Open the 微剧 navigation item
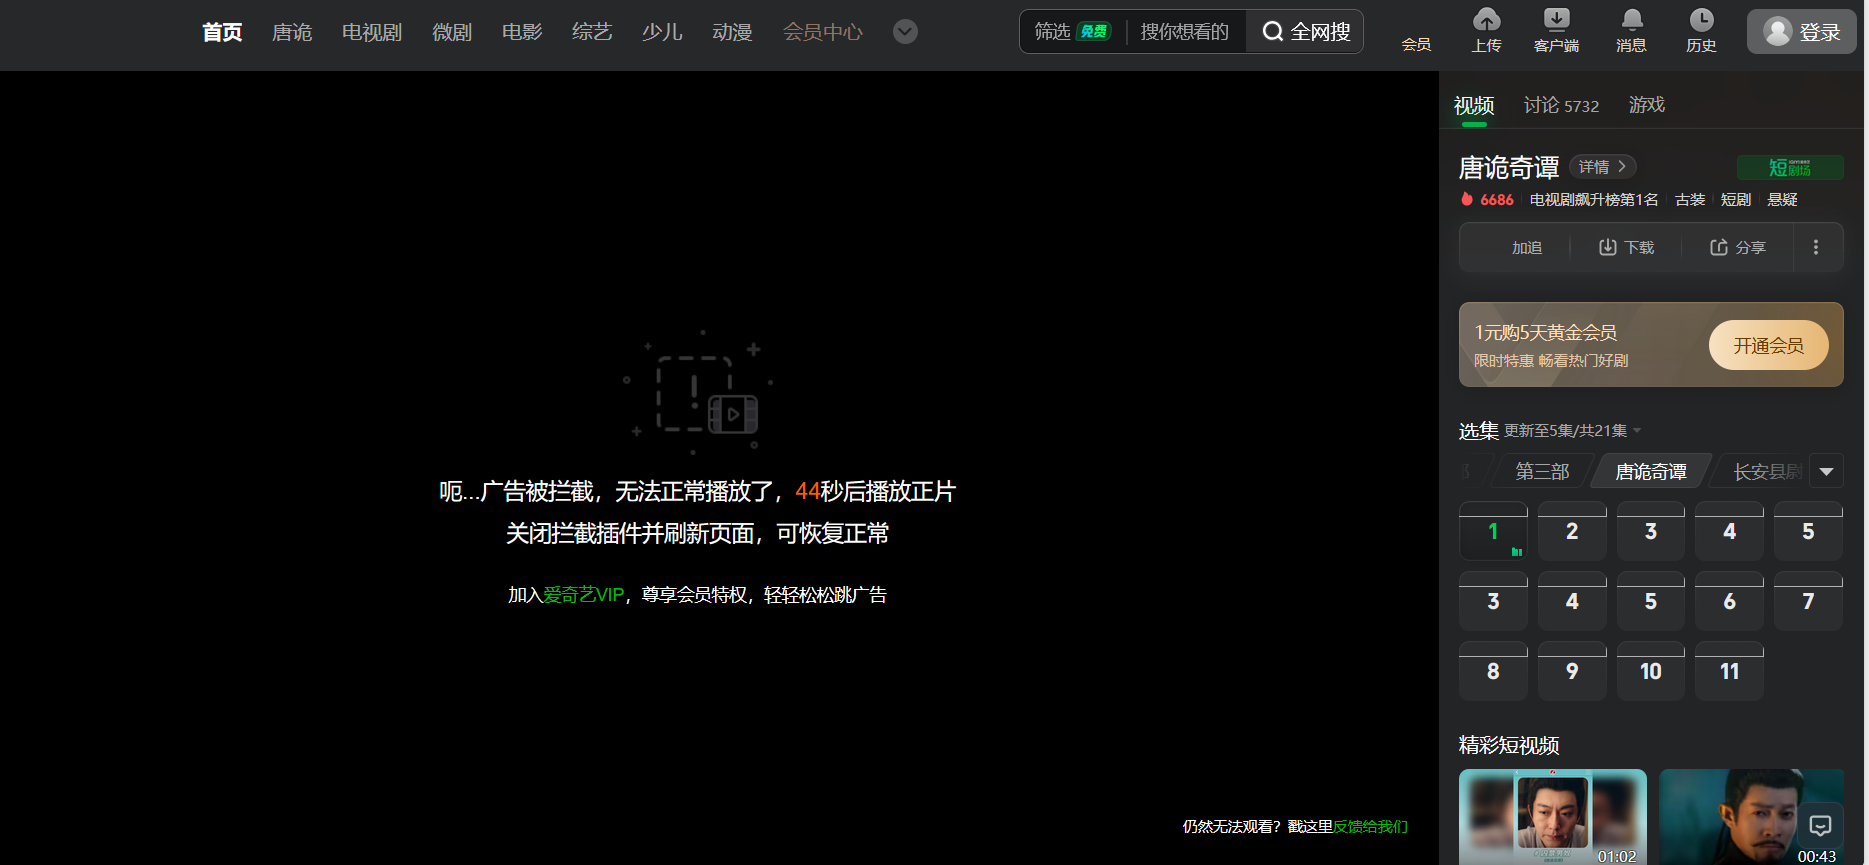The image size is (1869, 865). click(x=452, y=32)
